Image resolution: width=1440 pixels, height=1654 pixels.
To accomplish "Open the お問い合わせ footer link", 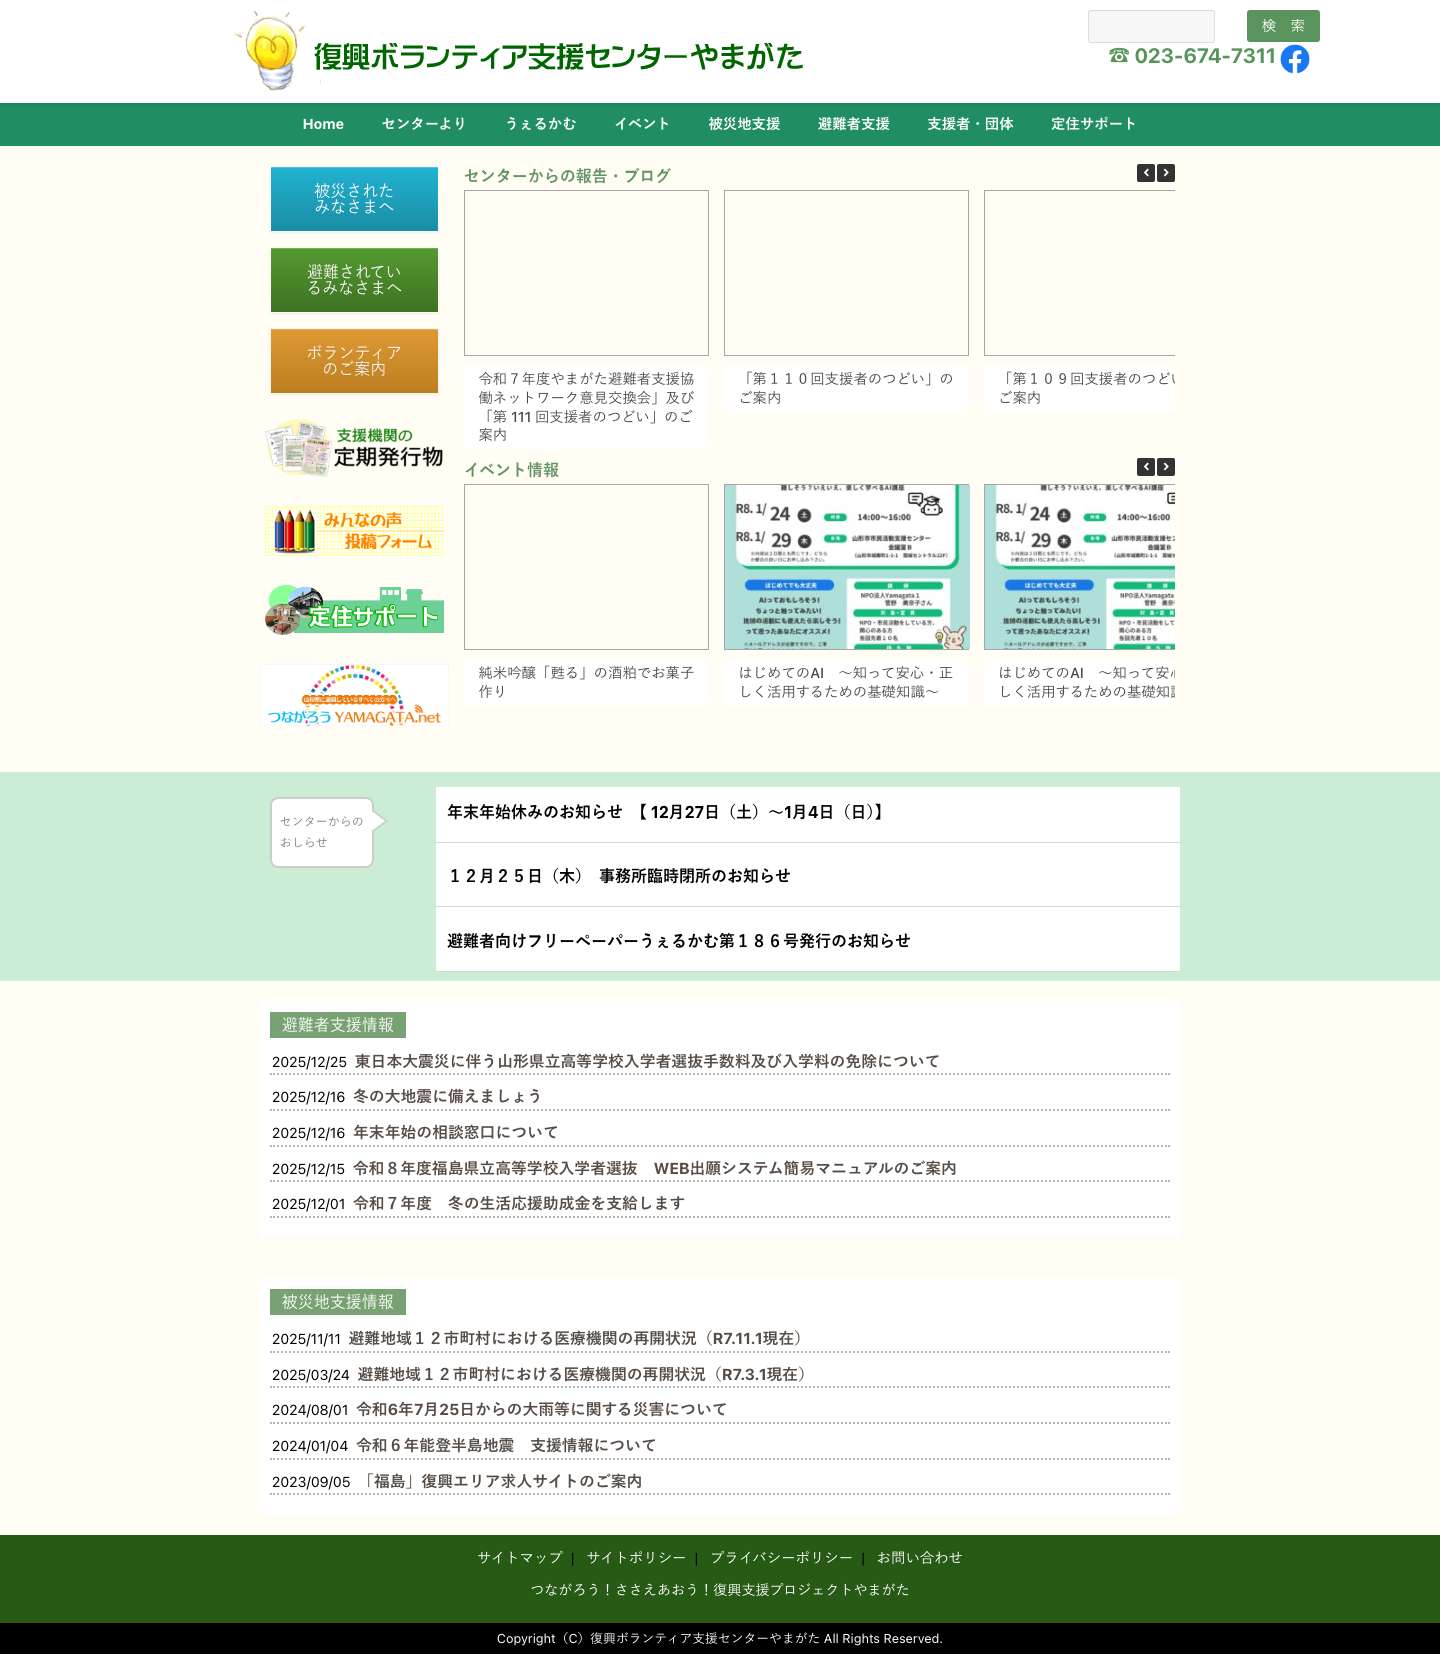I will click(919, 1557).
